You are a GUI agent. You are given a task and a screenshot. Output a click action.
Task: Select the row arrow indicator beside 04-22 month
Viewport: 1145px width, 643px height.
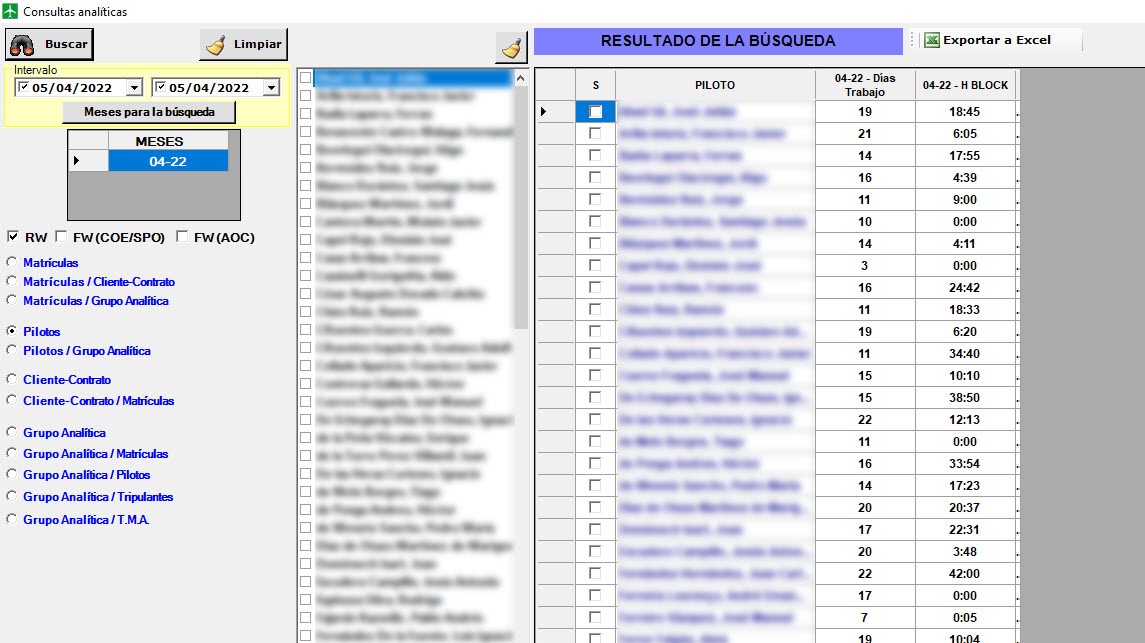[x=76, y=161]
